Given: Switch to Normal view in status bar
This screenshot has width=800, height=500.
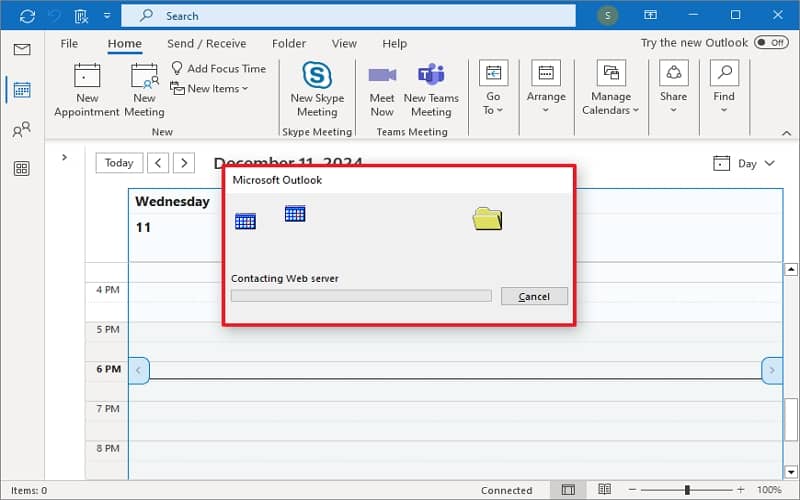Looking at the screenshot, I should point(568,490).
